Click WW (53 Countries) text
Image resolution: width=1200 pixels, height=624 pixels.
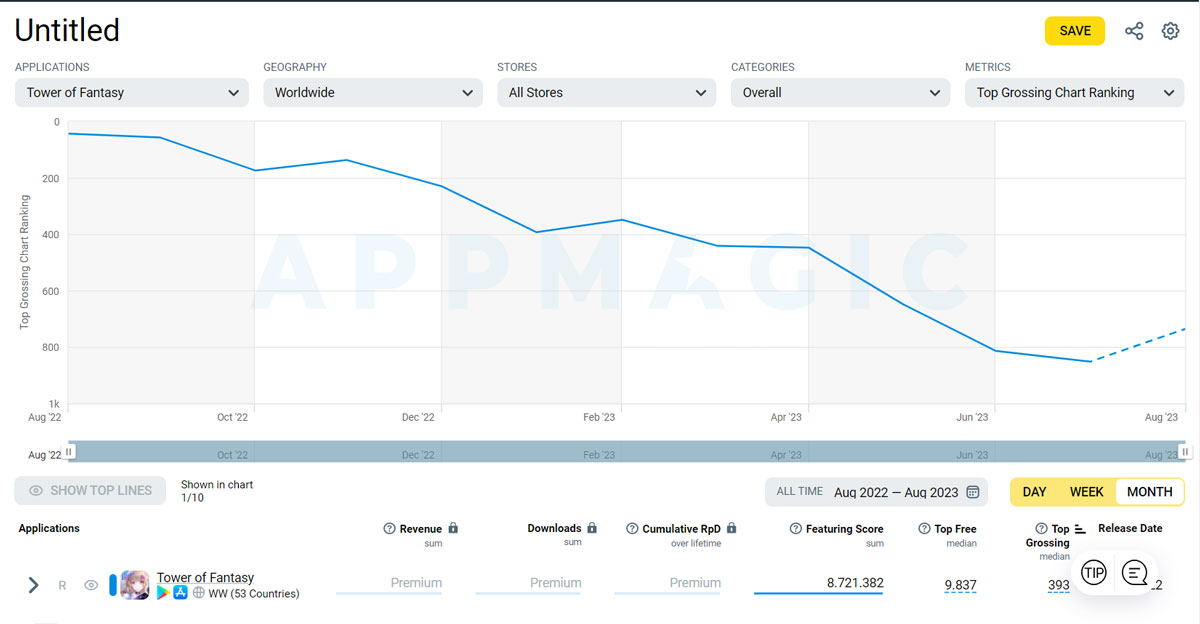pyautogui.click(x=254, y=594)
